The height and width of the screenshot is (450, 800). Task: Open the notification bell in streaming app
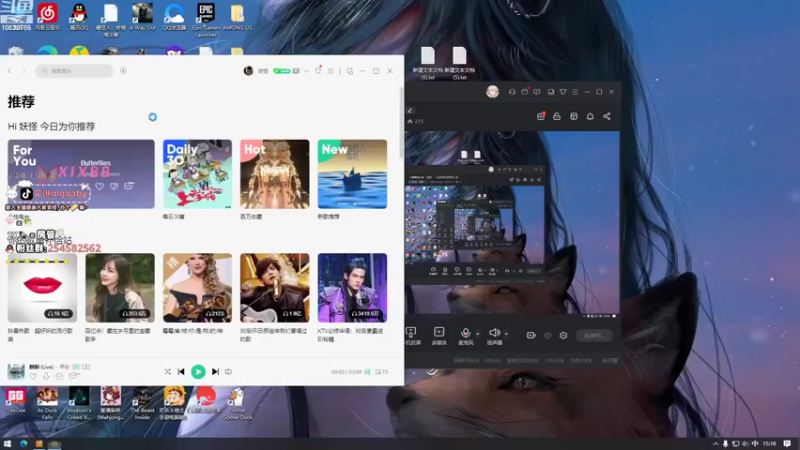(x=590, y=116)
